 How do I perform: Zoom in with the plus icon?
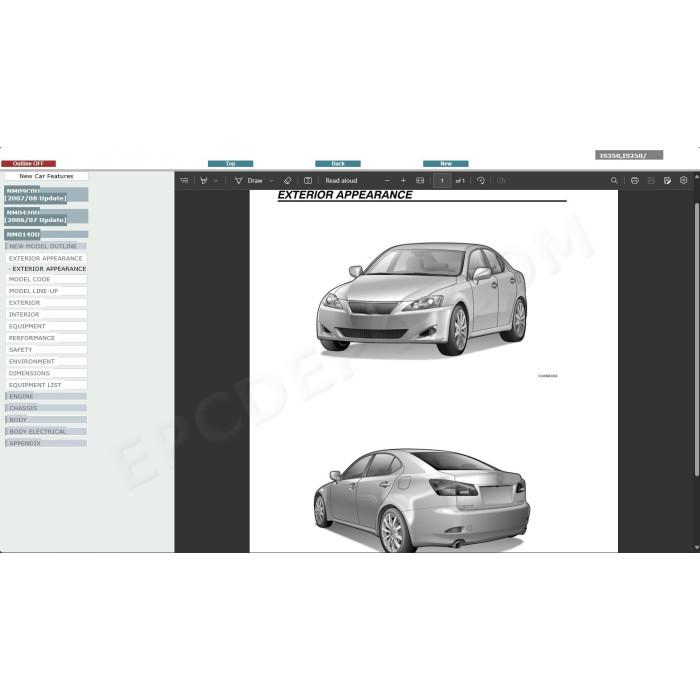(x=403, y=180)
